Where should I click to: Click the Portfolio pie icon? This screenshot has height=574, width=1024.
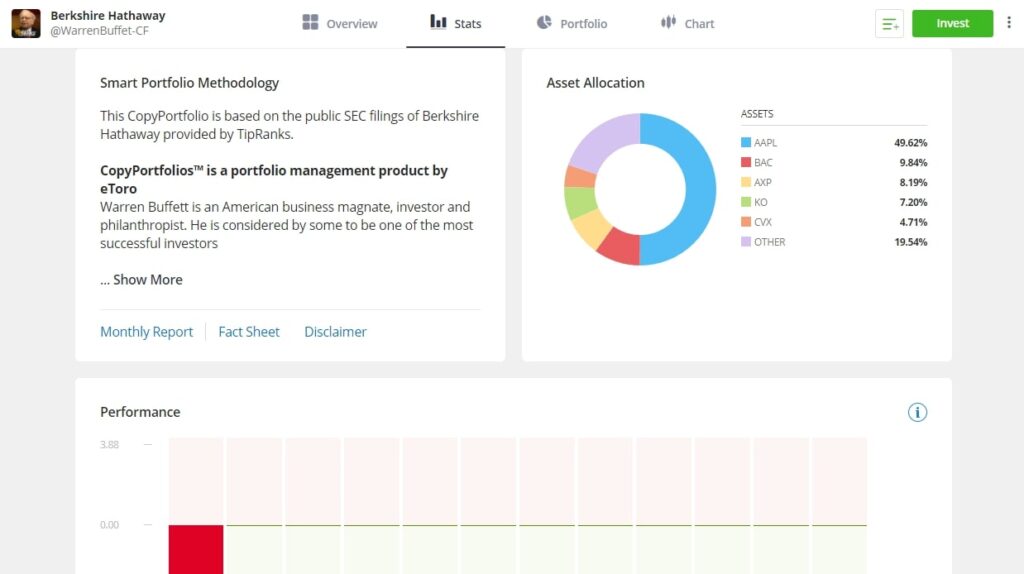click(x=544, y=22)
